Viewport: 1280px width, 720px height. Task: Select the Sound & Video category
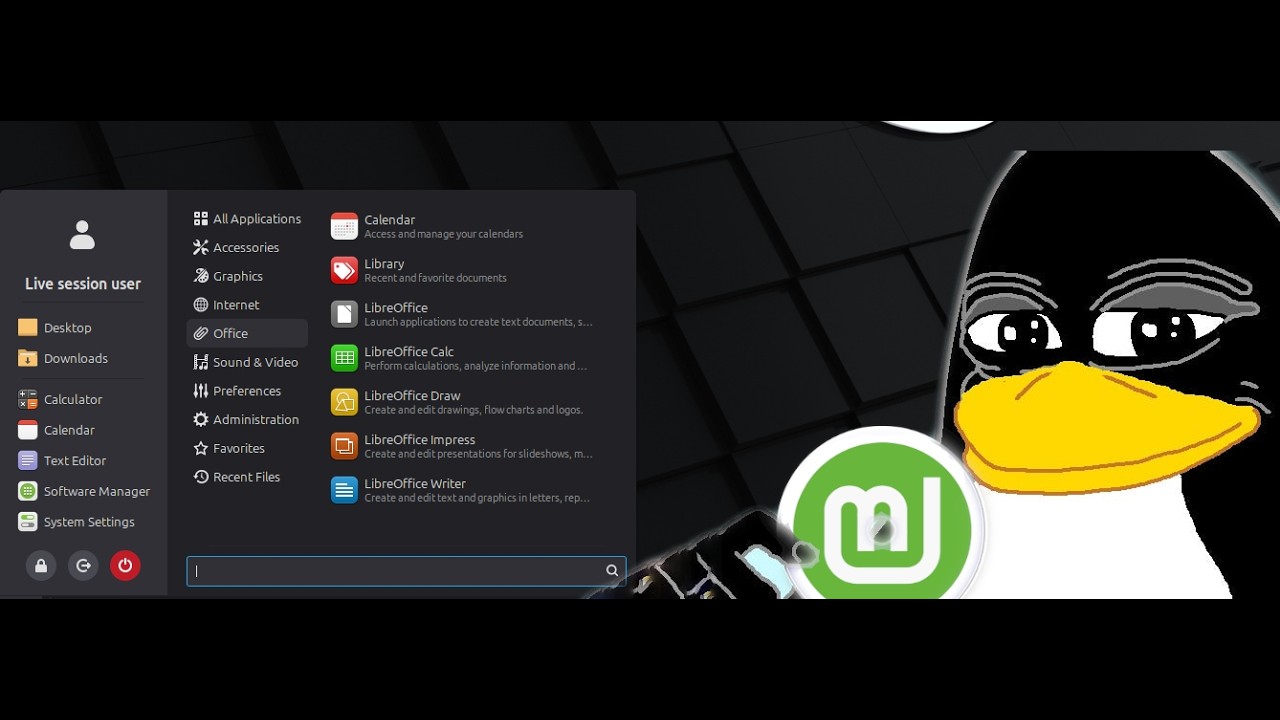247,362
